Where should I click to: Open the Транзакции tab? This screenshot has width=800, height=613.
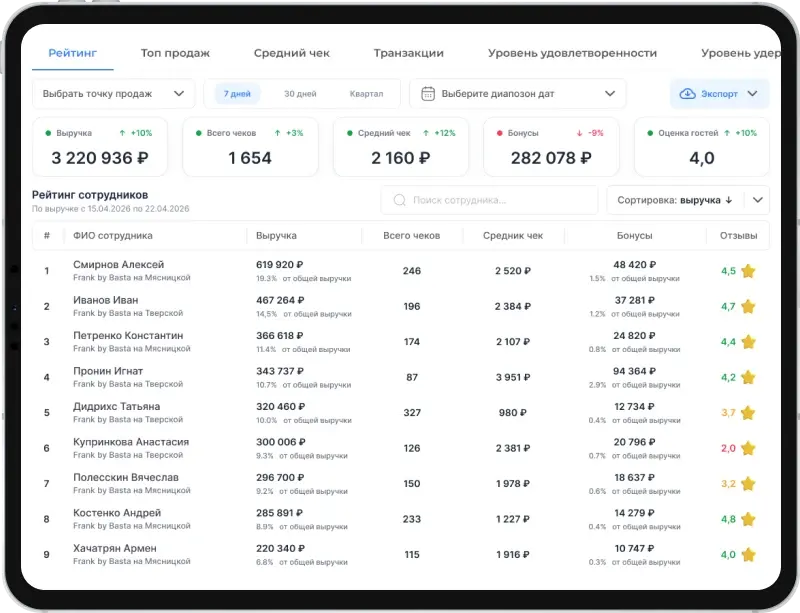(409, 53)
